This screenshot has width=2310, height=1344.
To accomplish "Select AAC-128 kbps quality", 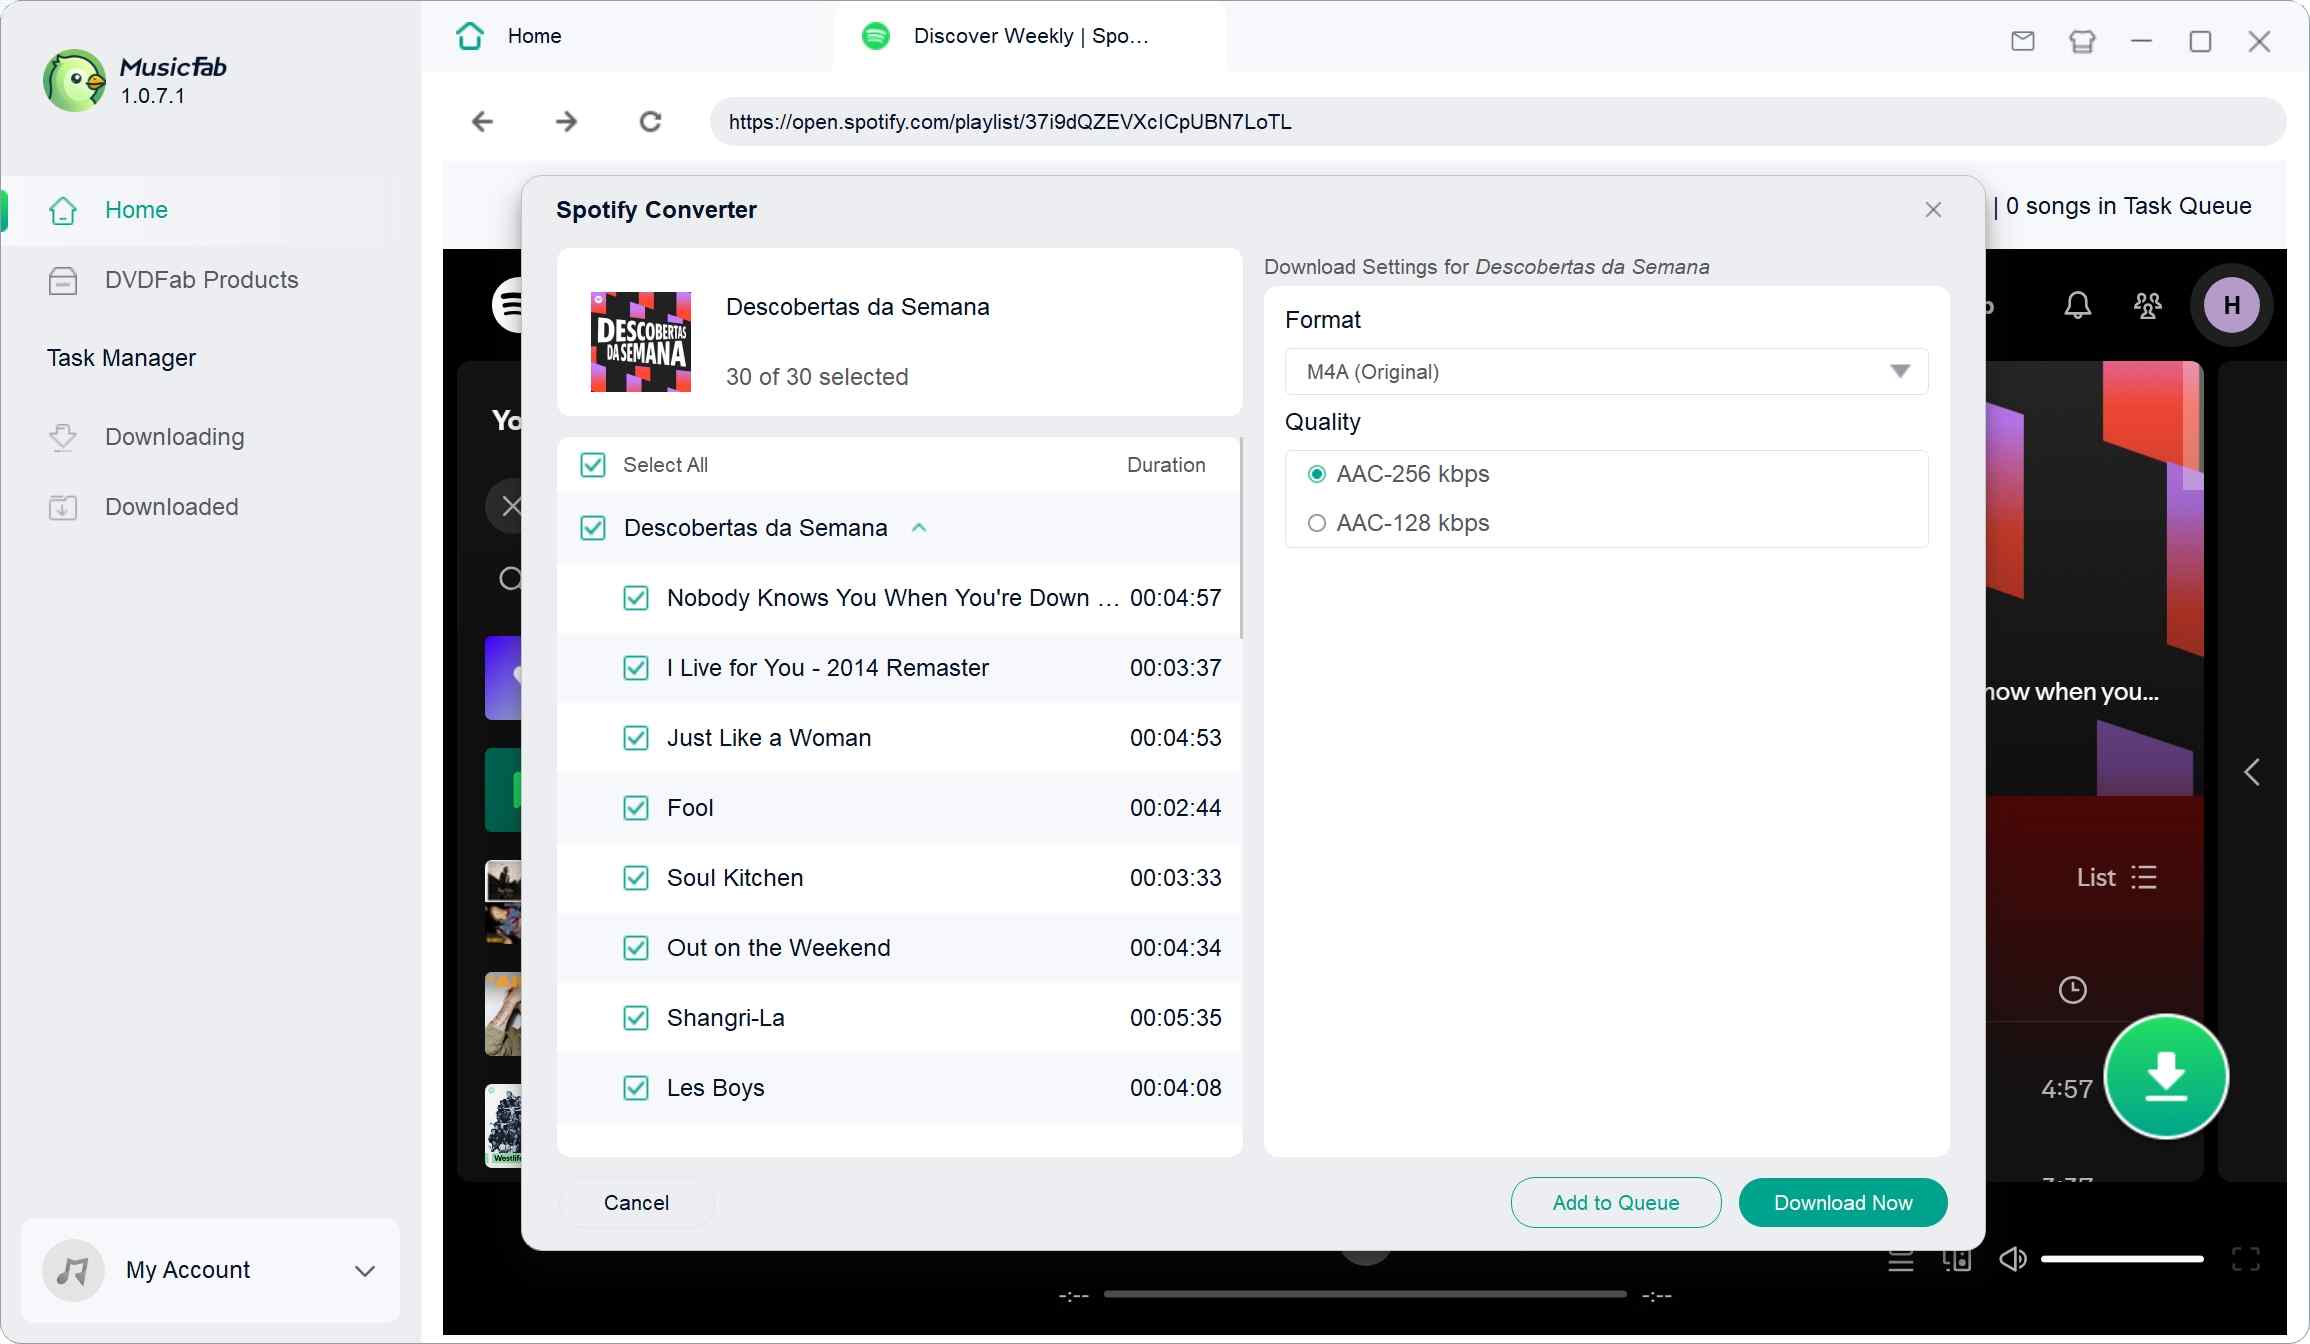I will (x=1317, y=523).
